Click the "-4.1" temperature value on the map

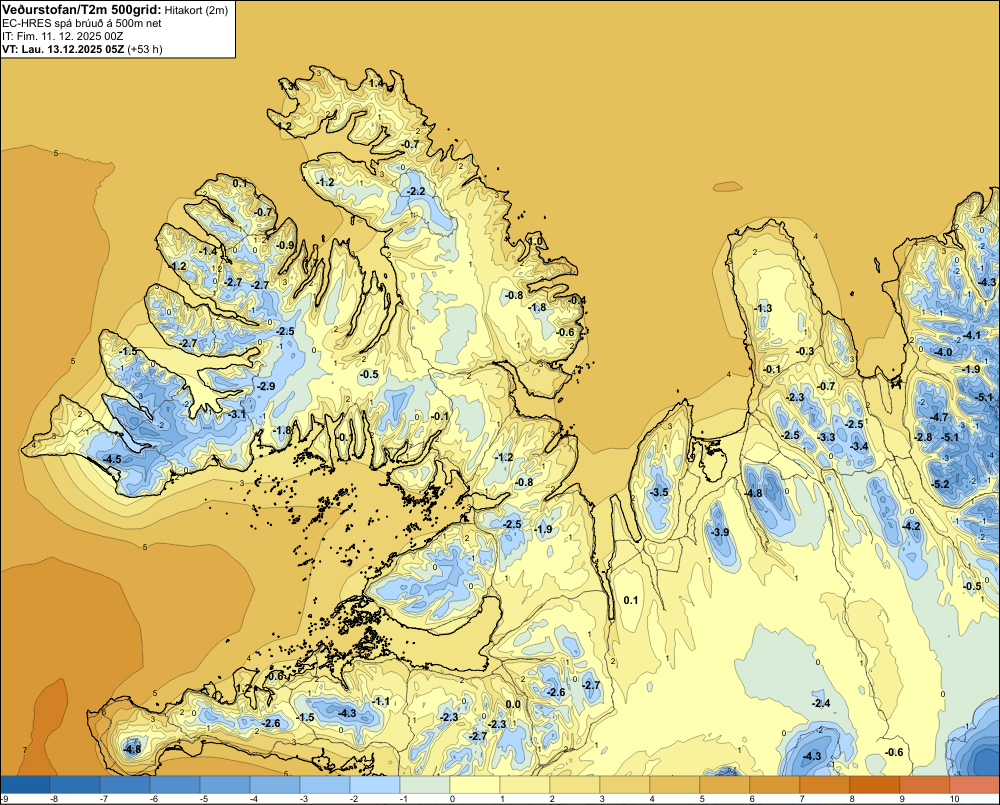(971, 335)
